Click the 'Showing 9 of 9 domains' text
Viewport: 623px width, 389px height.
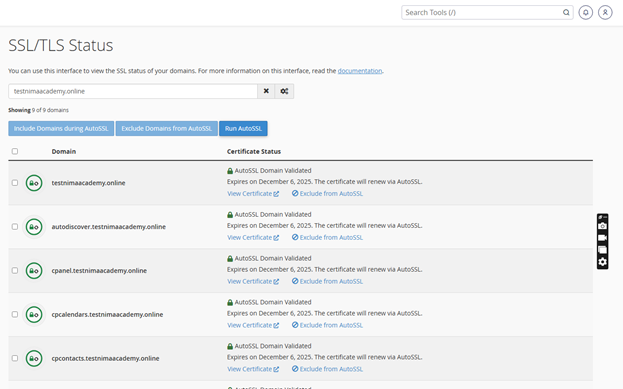(39, 110)
